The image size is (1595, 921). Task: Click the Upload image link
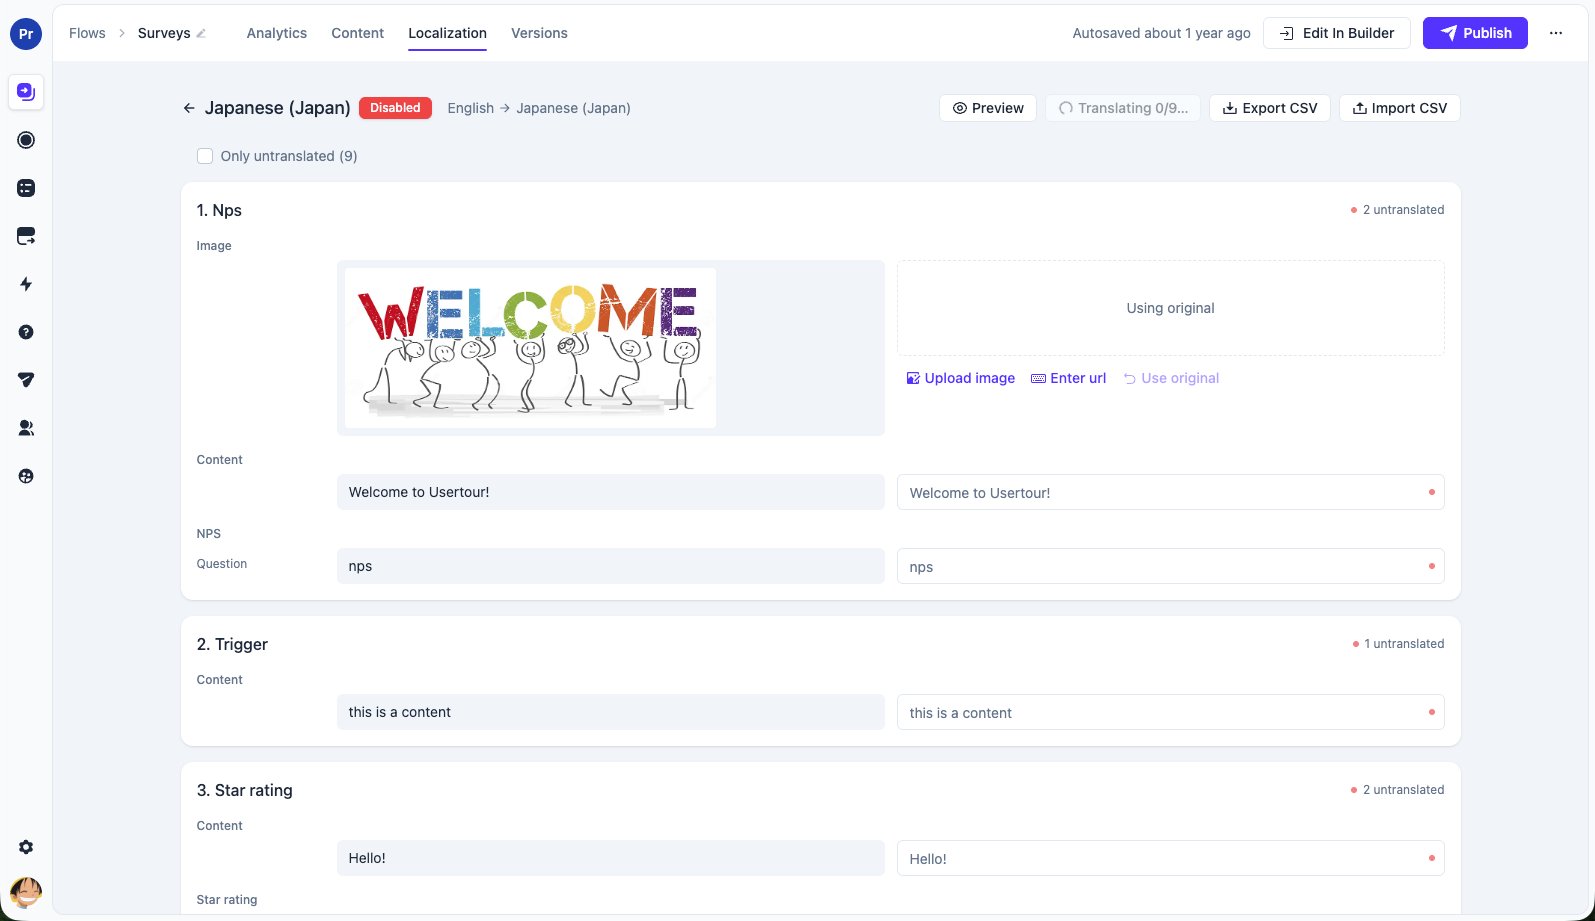pyautogui.click(x=961, y=378)
